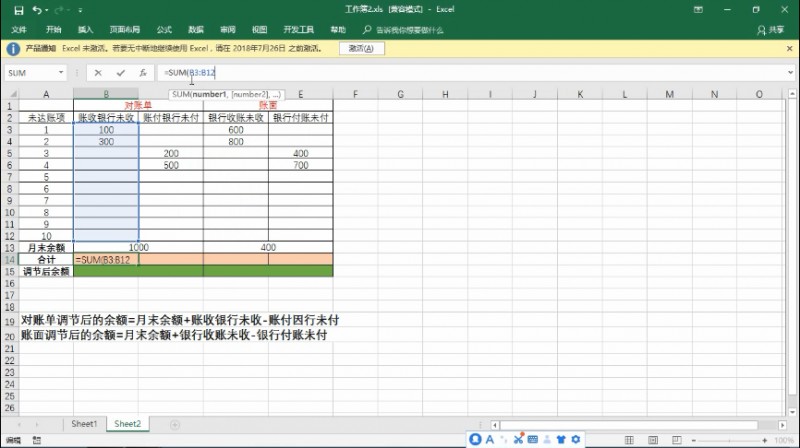
Task: Click zoom in plus button
Action: pos(764,440)
